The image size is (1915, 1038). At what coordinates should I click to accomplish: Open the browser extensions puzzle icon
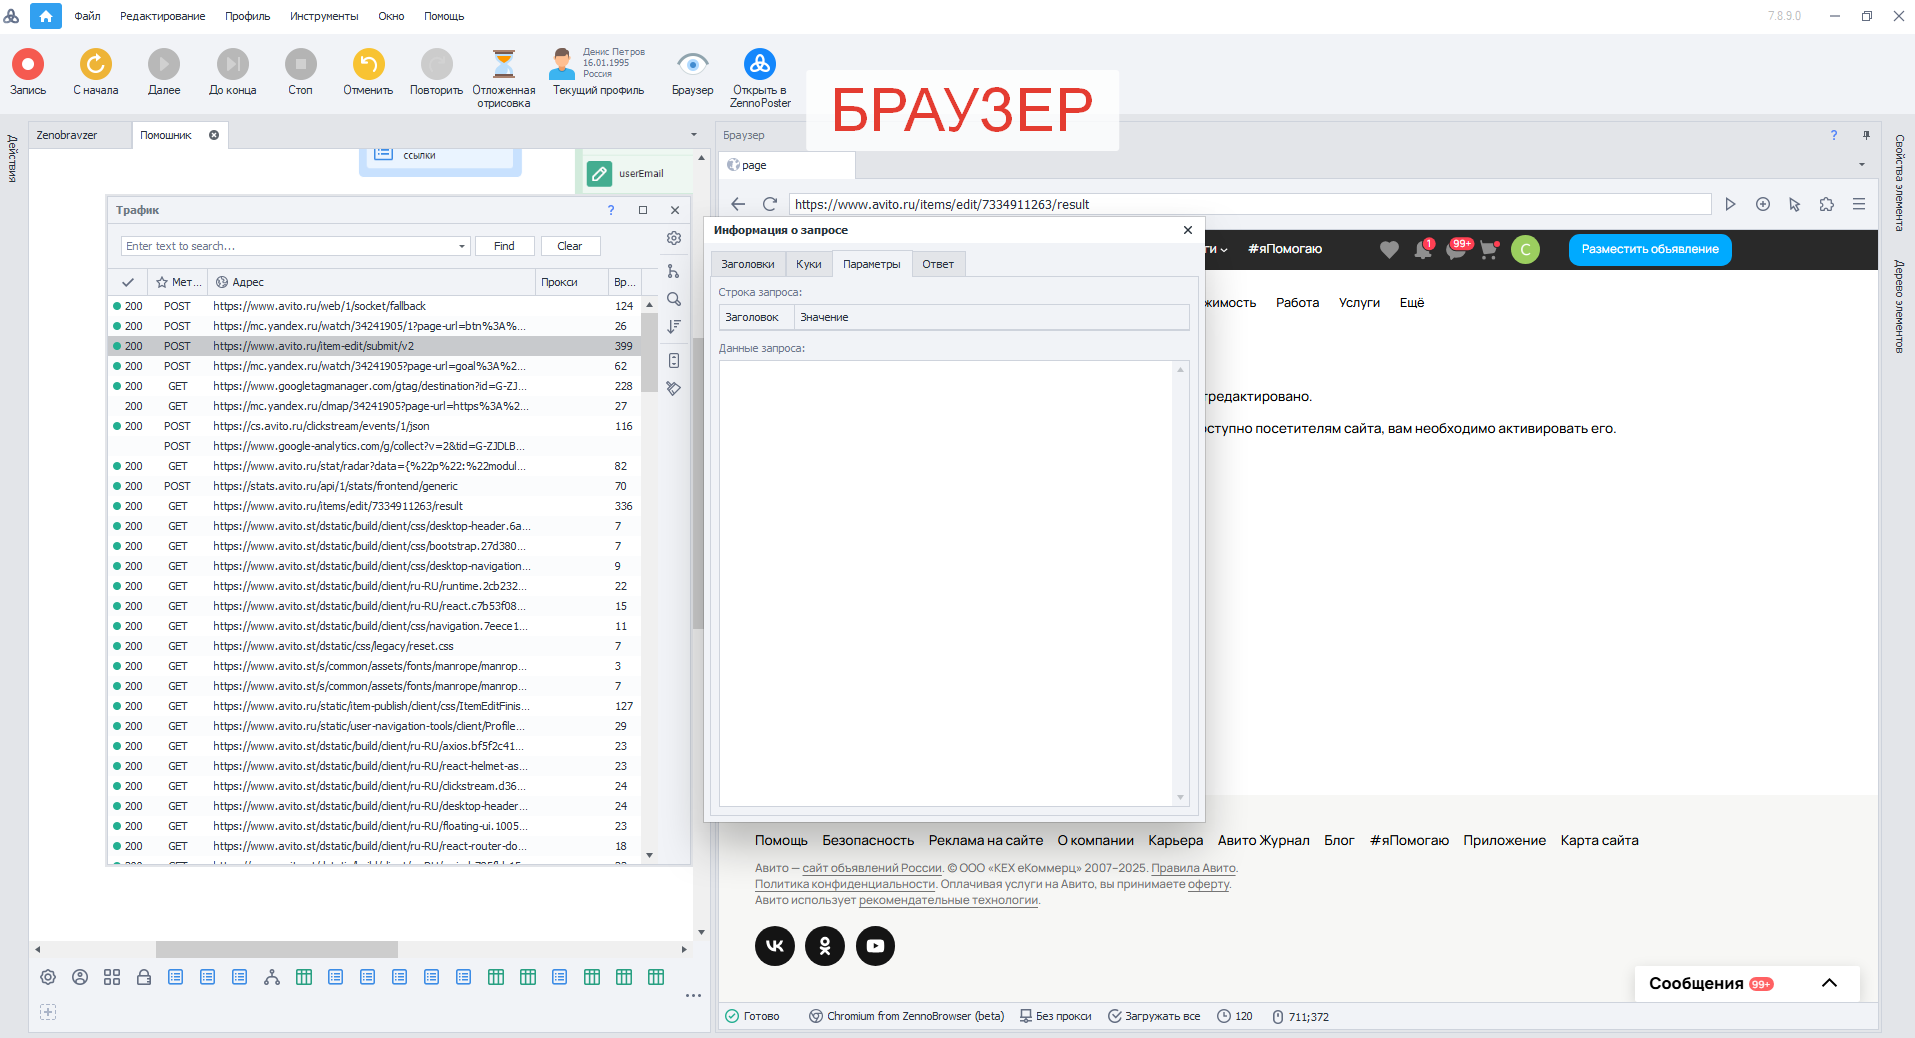coord(1827,204)
